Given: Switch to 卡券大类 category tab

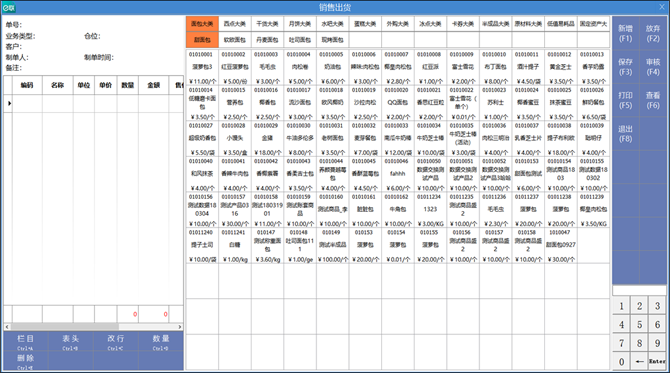Looking at the screenshot, I should (463, 24).
